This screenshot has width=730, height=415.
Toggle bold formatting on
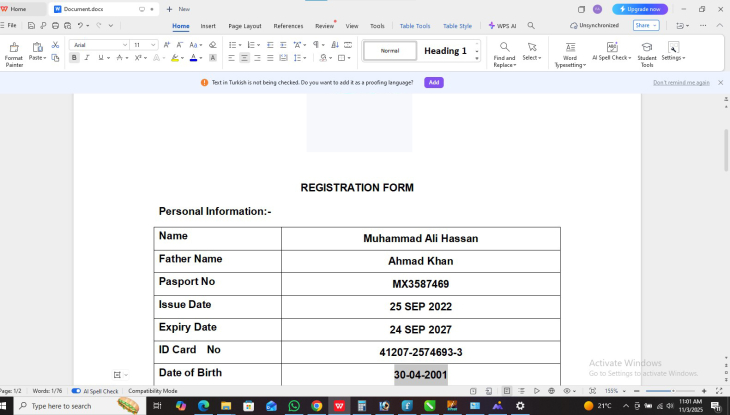click(x=74, y=58)
